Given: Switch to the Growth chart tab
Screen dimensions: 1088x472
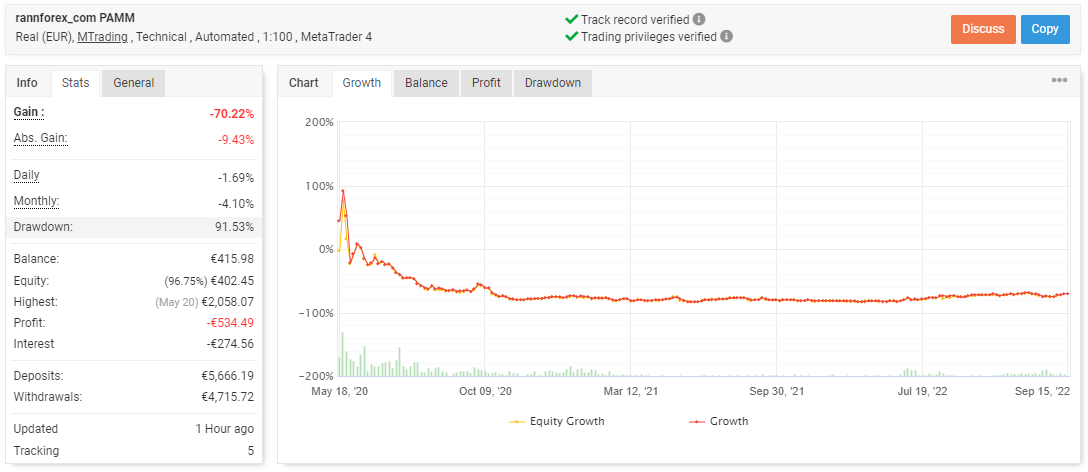Looking at the screenshot, I should click(362, 83).
